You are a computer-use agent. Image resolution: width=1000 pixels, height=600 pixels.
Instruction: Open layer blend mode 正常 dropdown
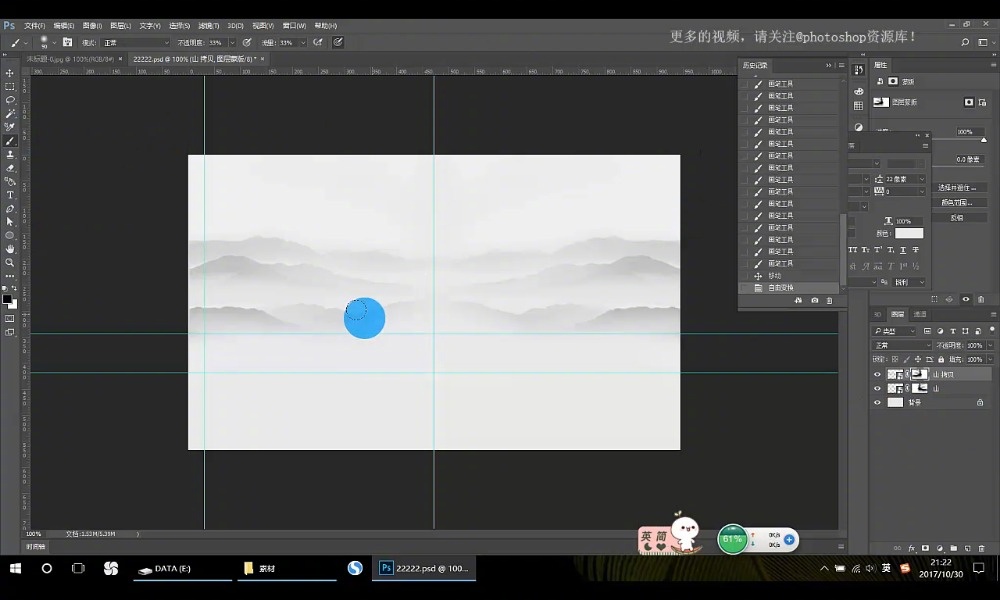click(902, 345)
